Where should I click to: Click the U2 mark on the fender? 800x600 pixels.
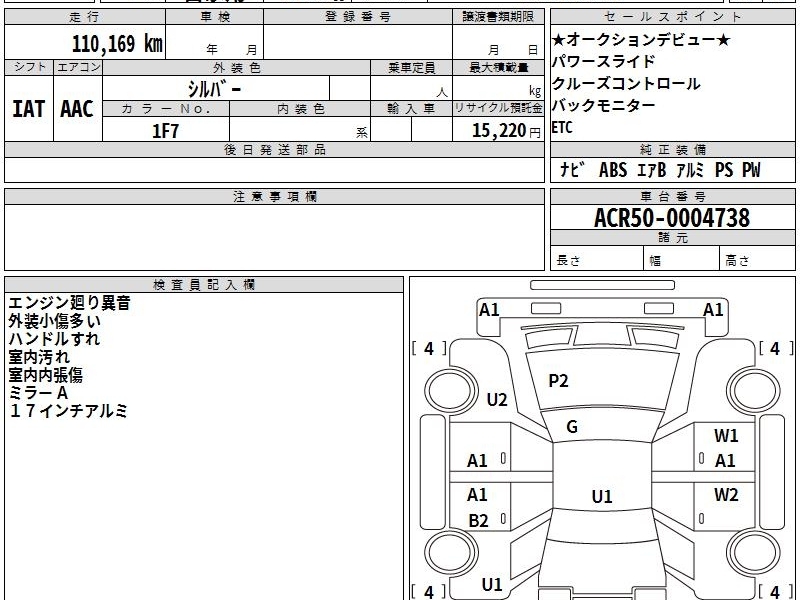pos(497,399)
